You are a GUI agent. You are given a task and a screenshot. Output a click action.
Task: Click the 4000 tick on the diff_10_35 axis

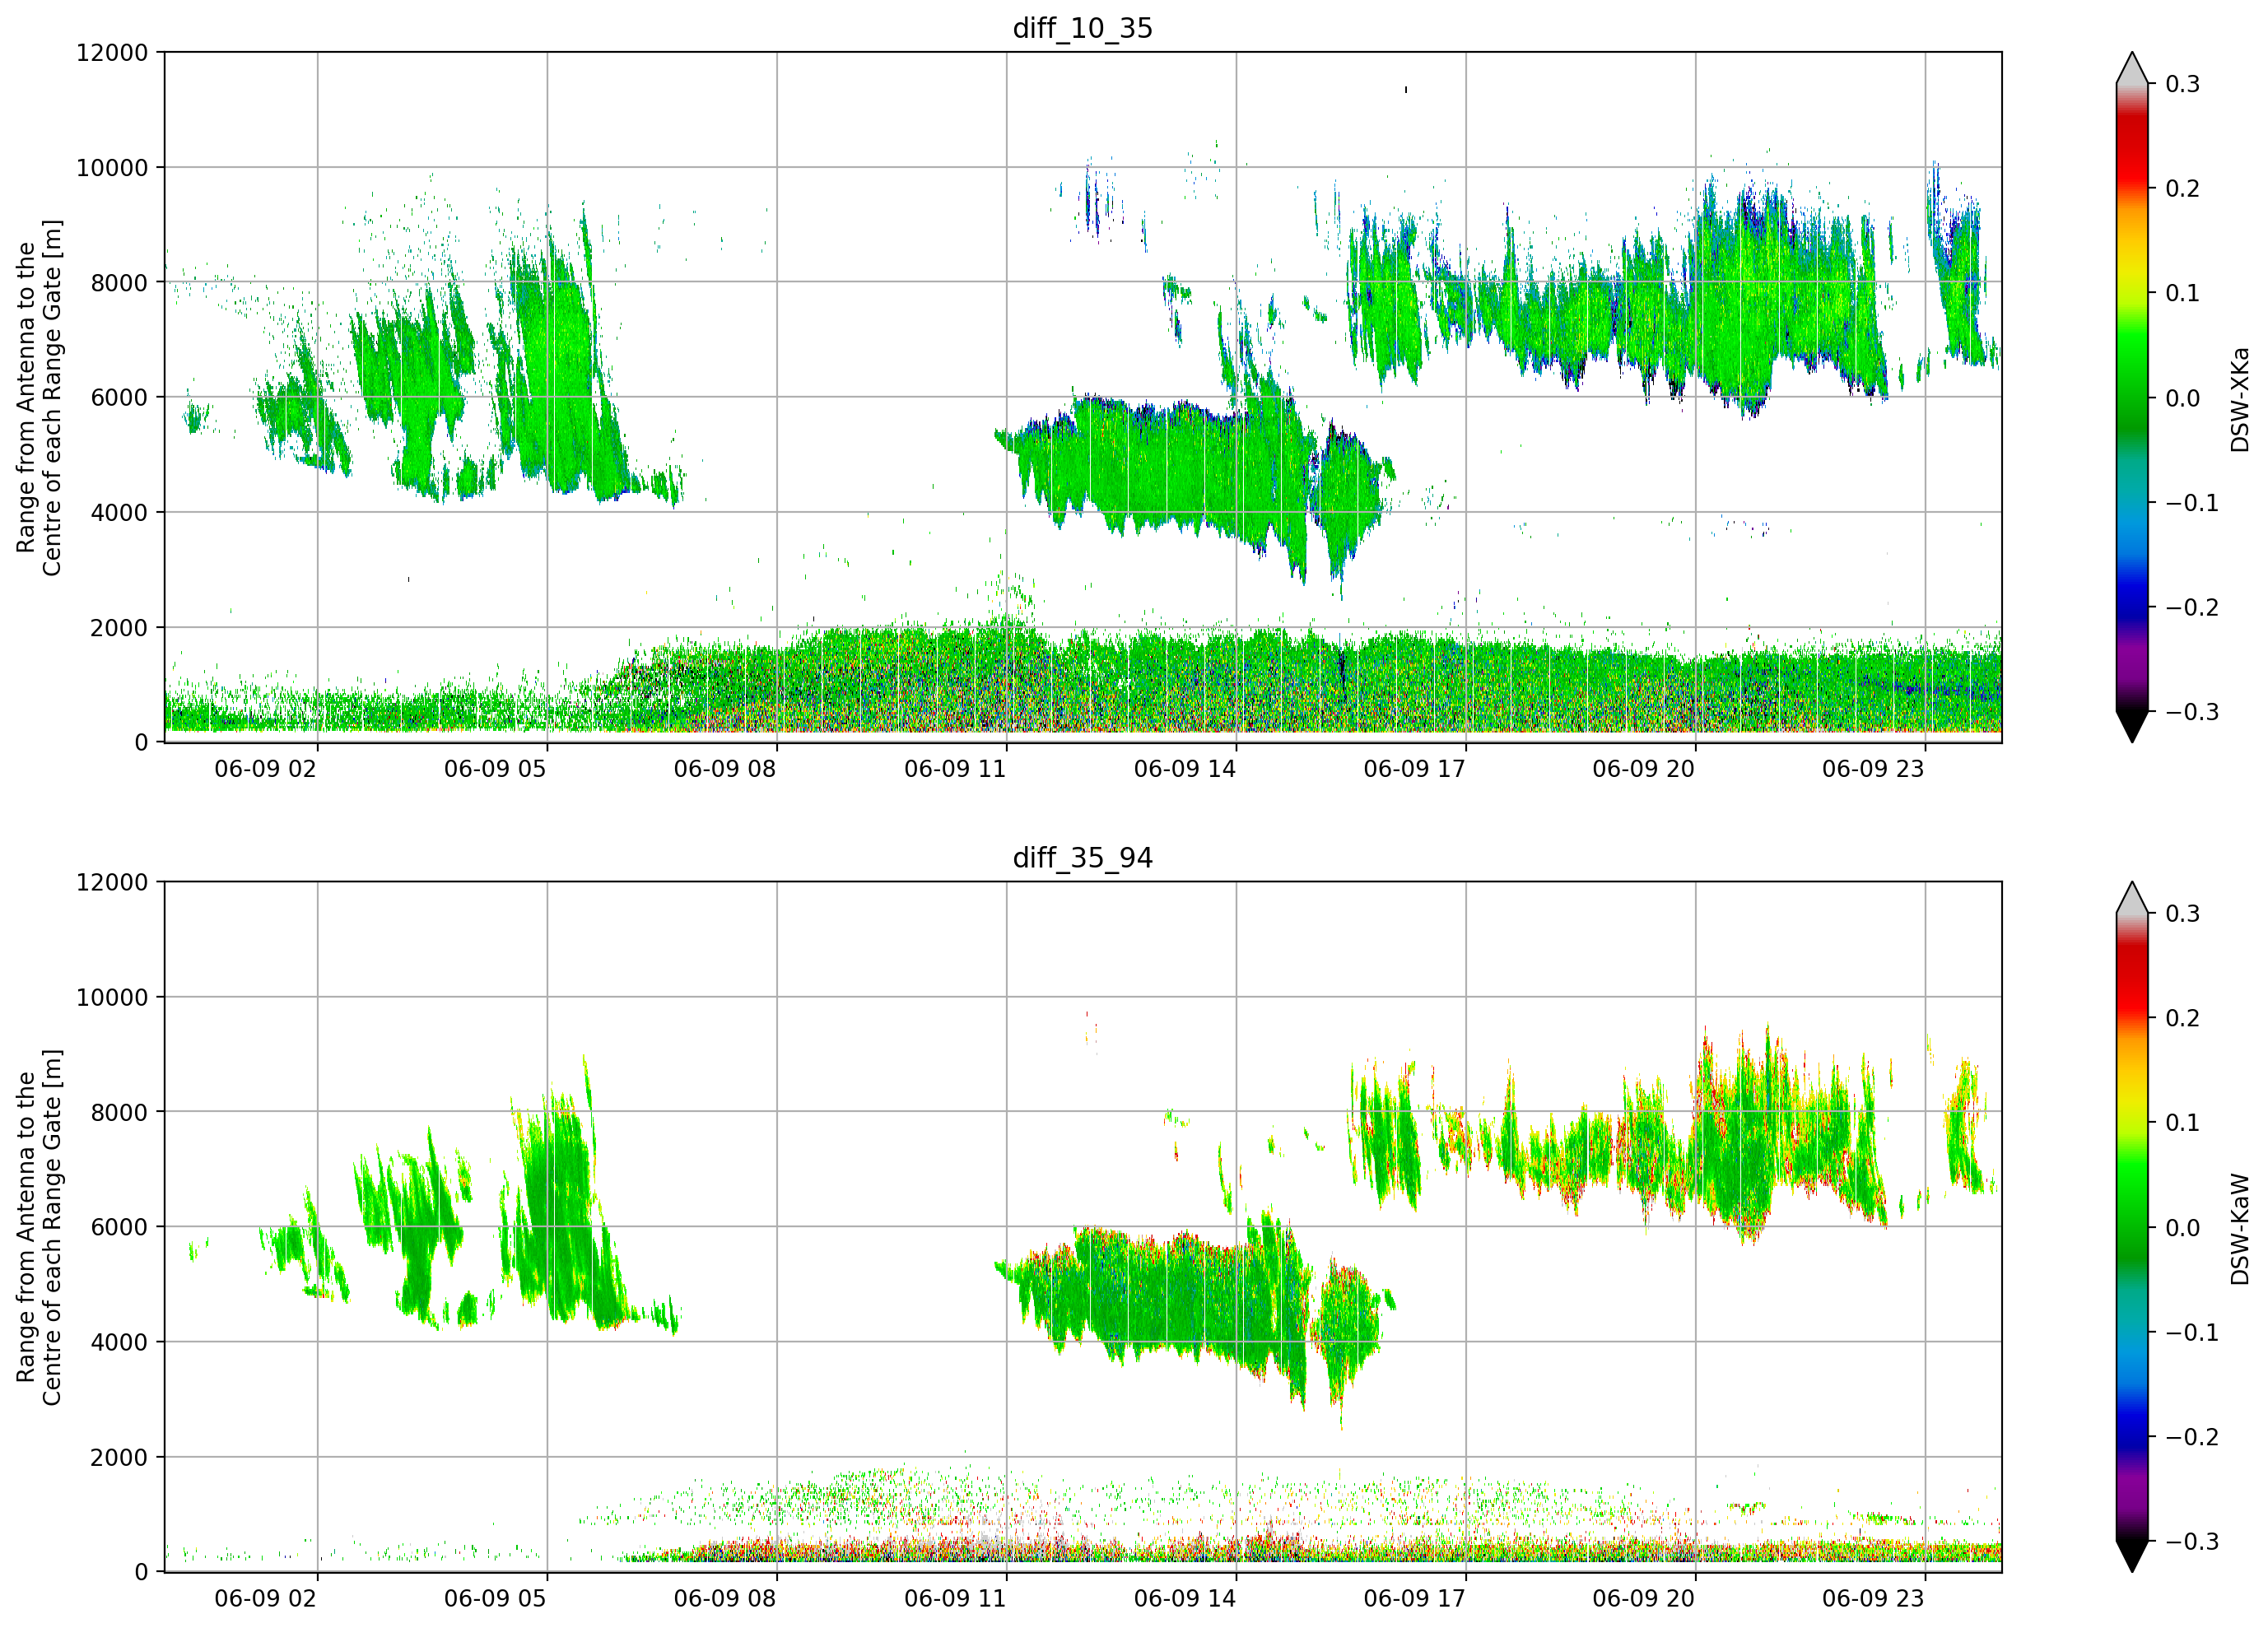(119, 512)
